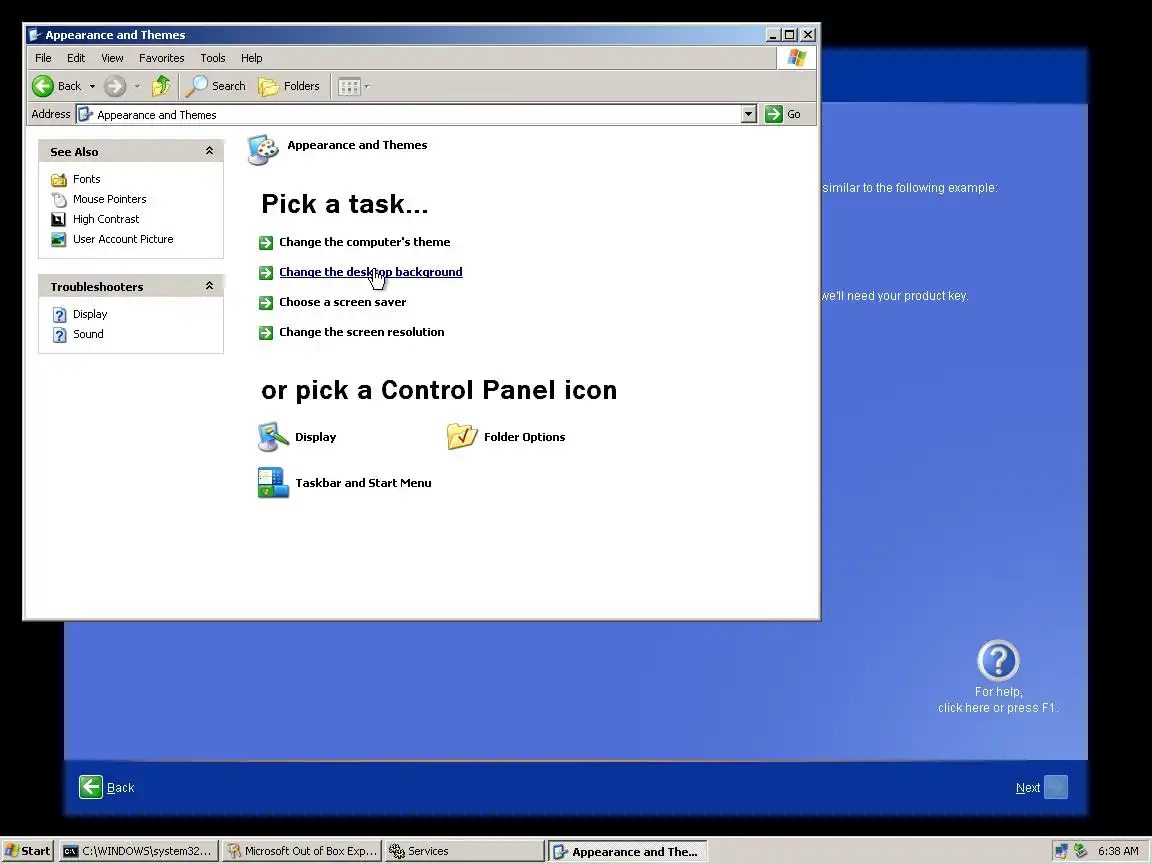The height and width of the screenshot is (864, 1152).
Task: Click arrow icon beside Change the screen resolution
Action: [x=266, y=333]
